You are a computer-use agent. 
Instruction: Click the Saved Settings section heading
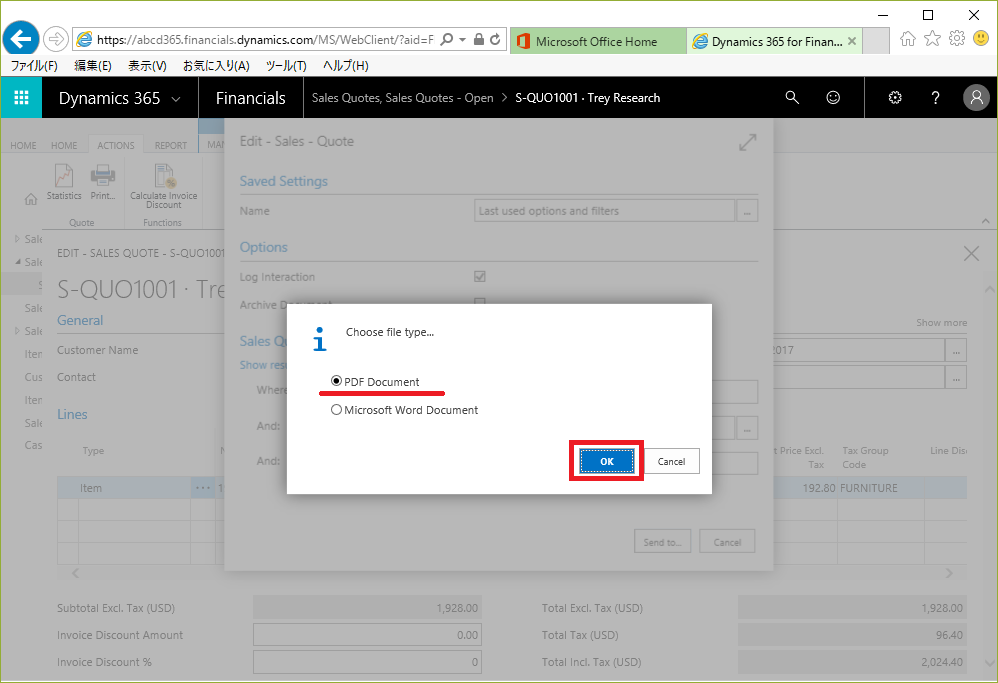pyautogui.click(x=284, y=181)
